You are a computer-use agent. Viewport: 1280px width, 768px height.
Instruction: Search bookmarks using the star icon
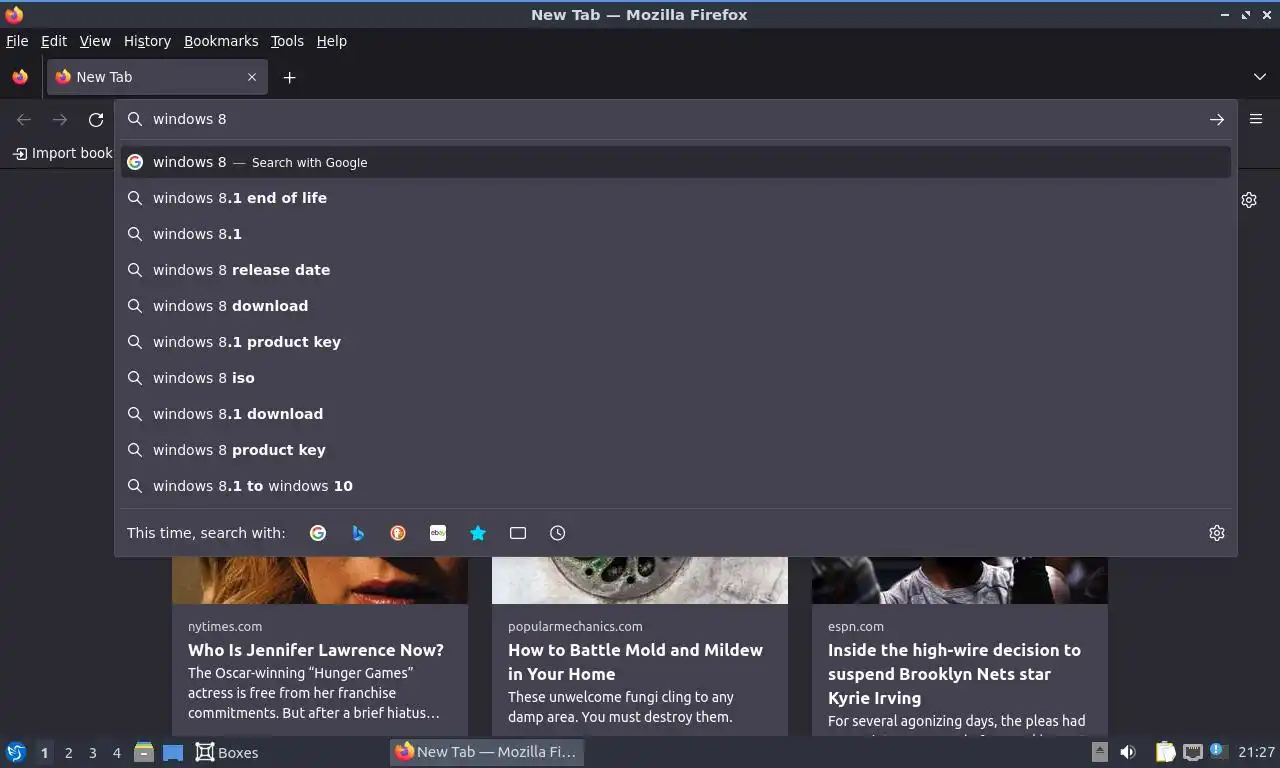pyautogui.click(x=478, y=533)
